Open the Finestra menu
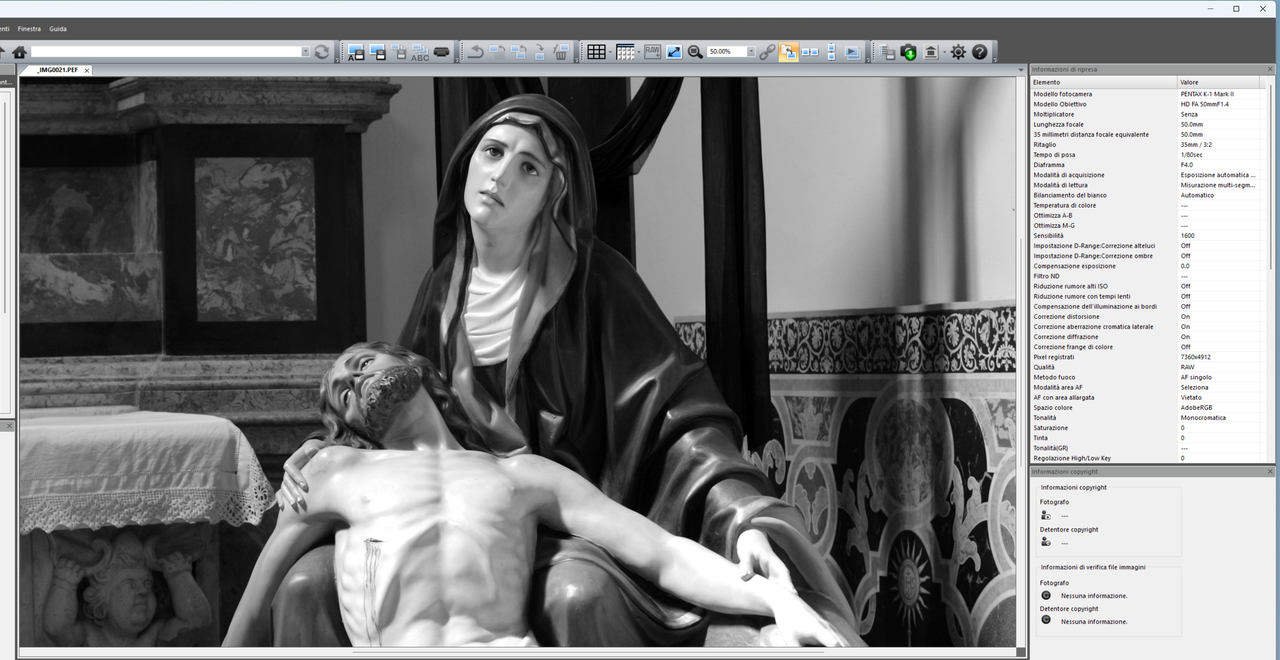This screenshot has height=660, width=1280. [x=29, y=29]
